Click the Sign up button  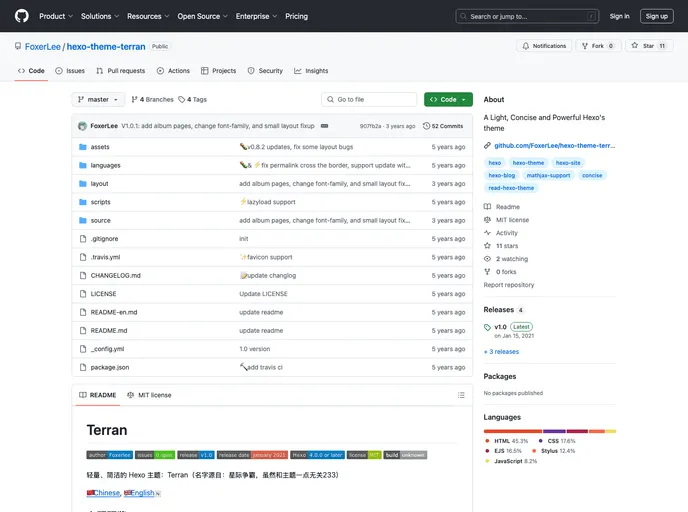[x=656, y=16]
